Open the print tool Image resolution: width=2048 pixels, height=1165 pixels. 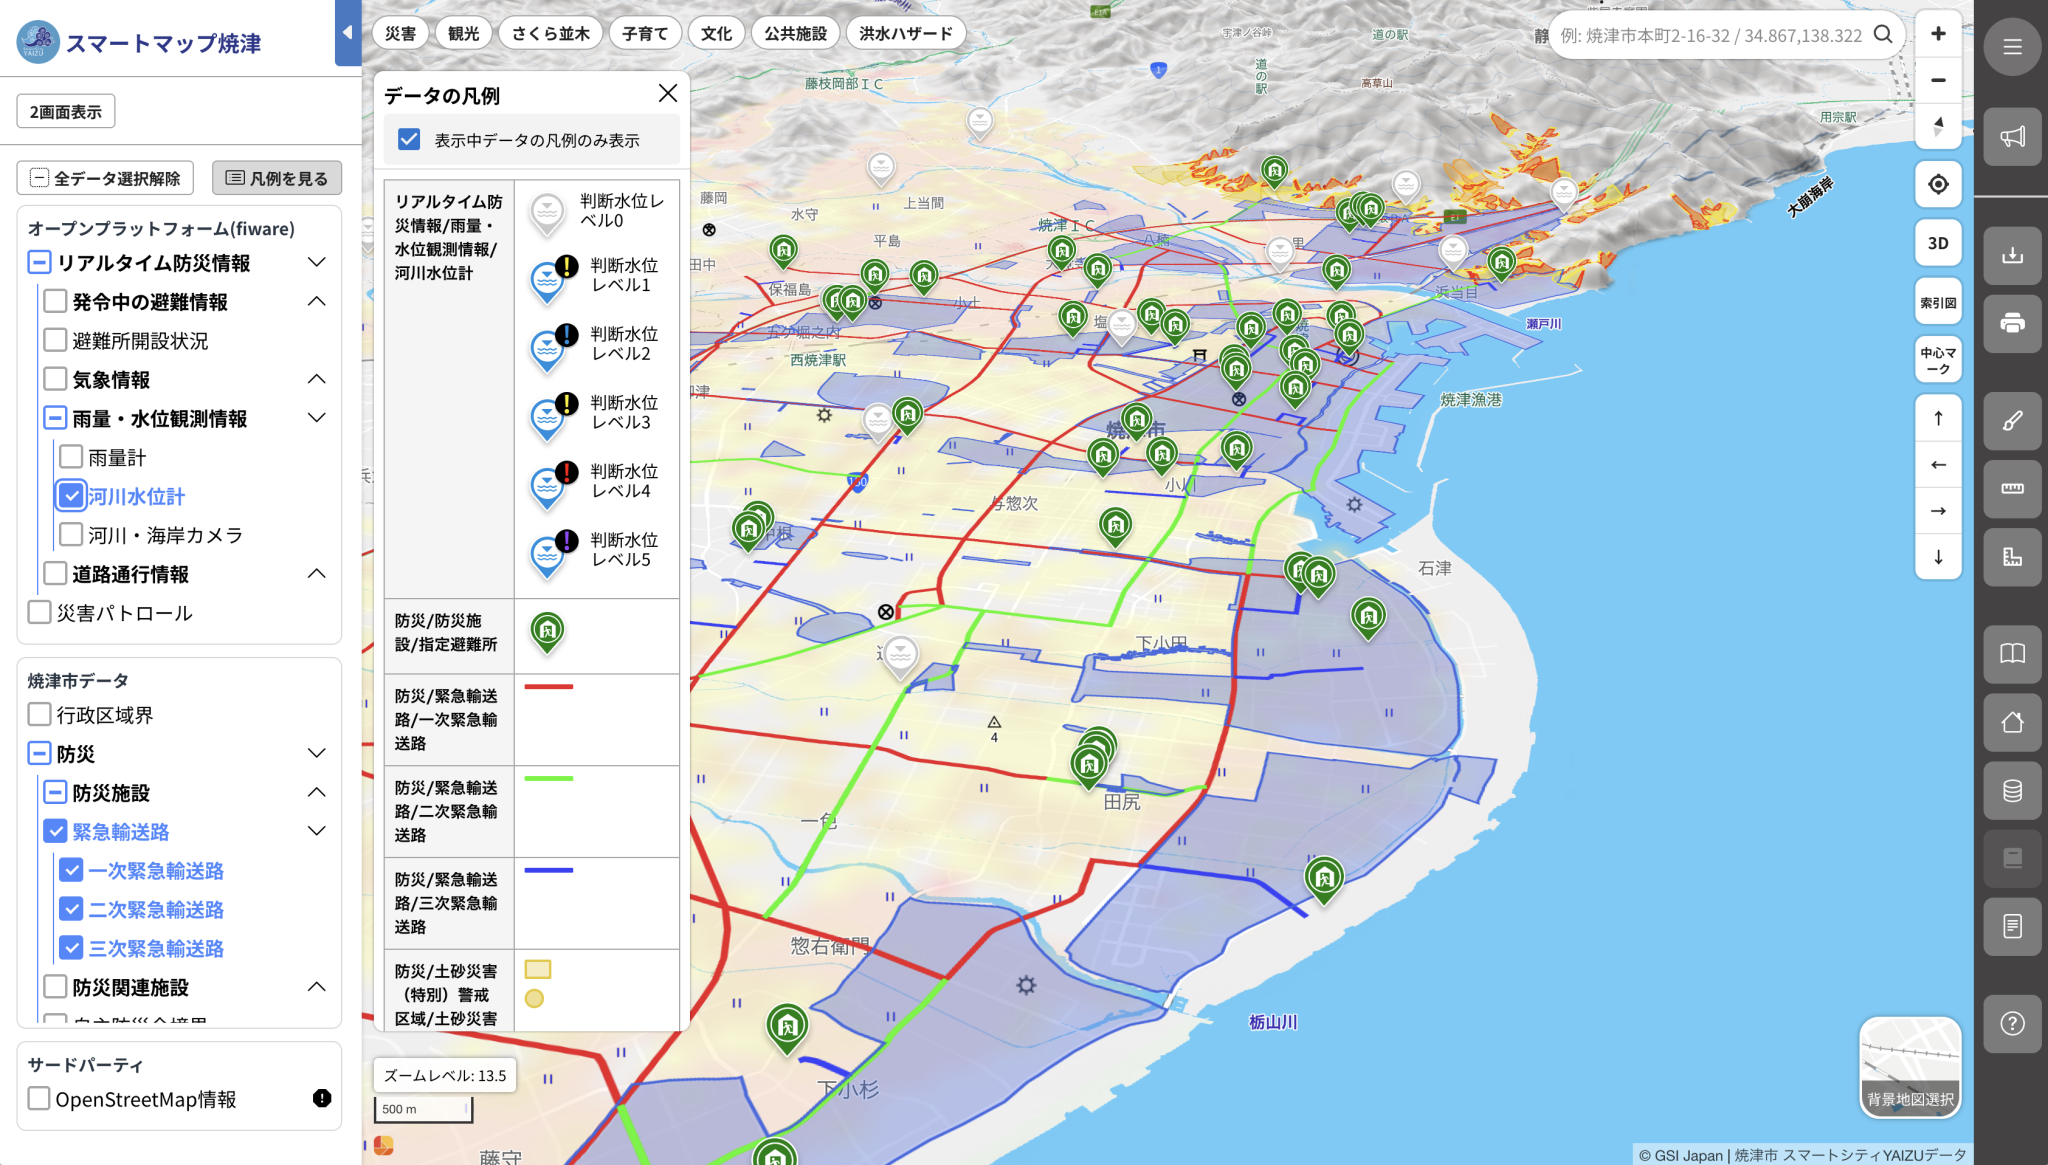[x=2012, y=324]
